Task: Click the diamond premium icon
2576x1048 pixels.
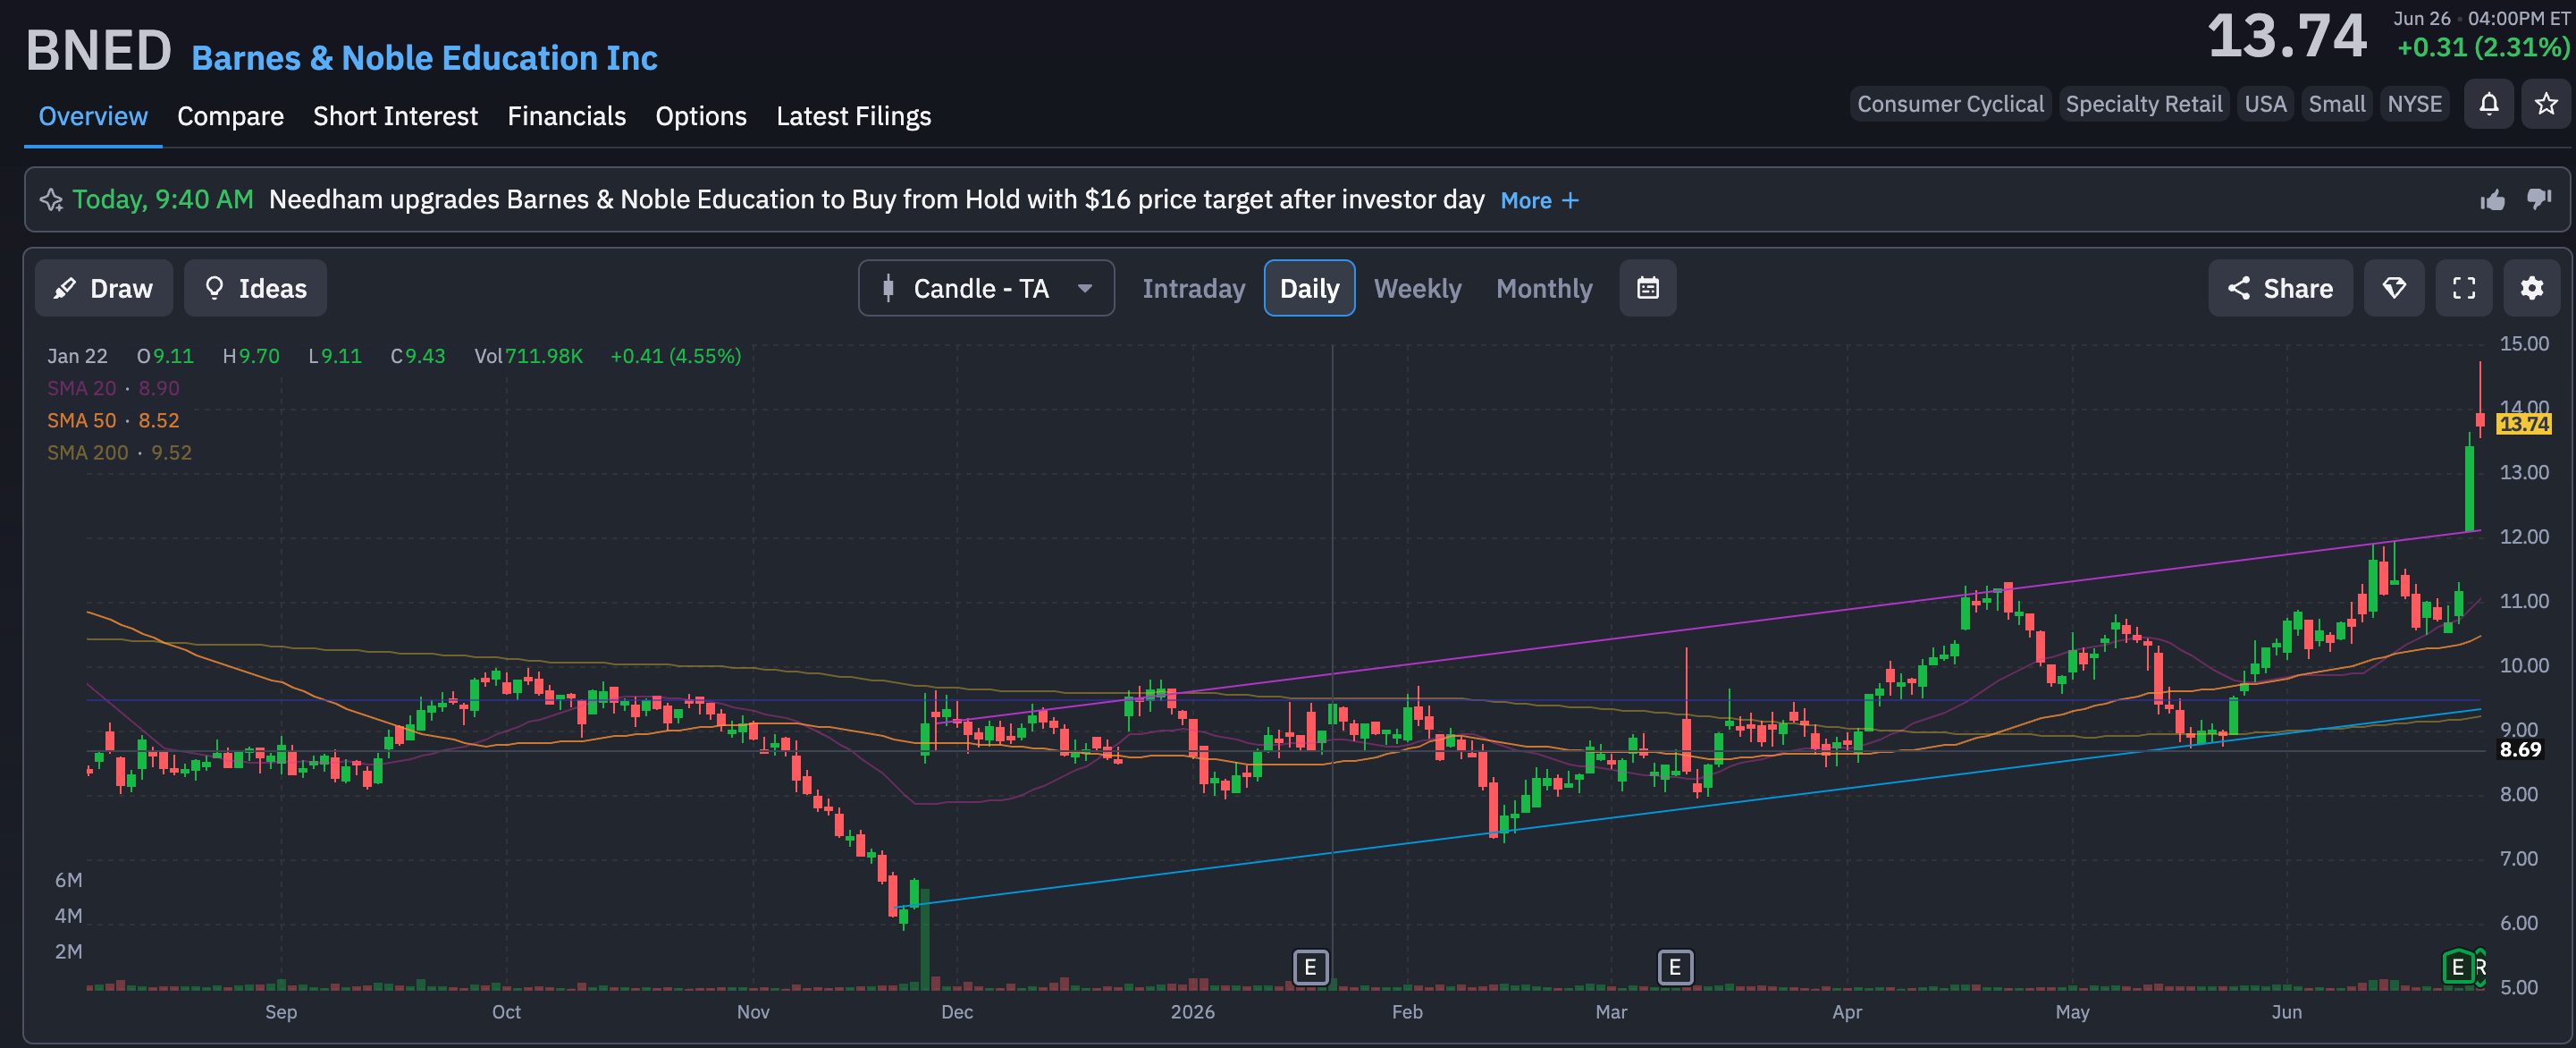Action: click(x=2394, y=288)
